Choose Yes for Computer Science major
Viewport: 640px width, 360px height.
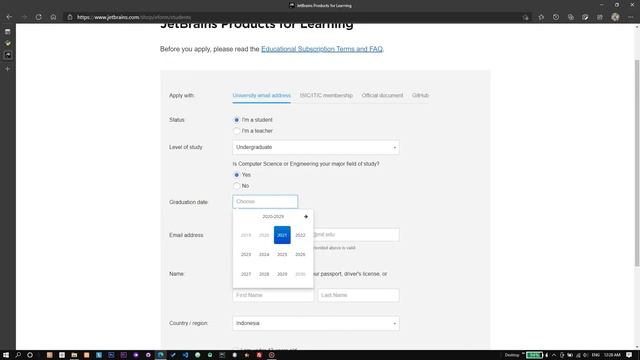pos(236,175)
